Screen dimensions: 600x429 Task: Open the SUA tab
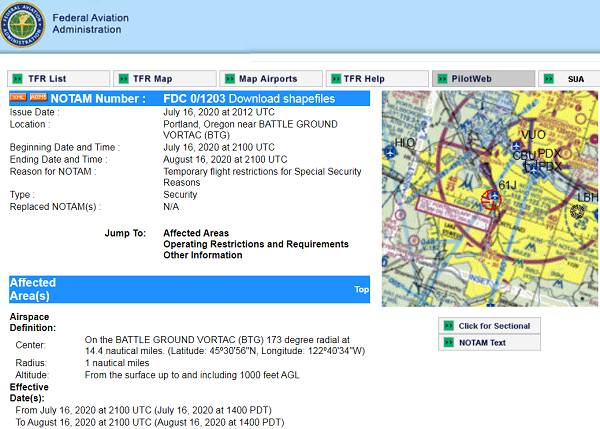[570, 78]
